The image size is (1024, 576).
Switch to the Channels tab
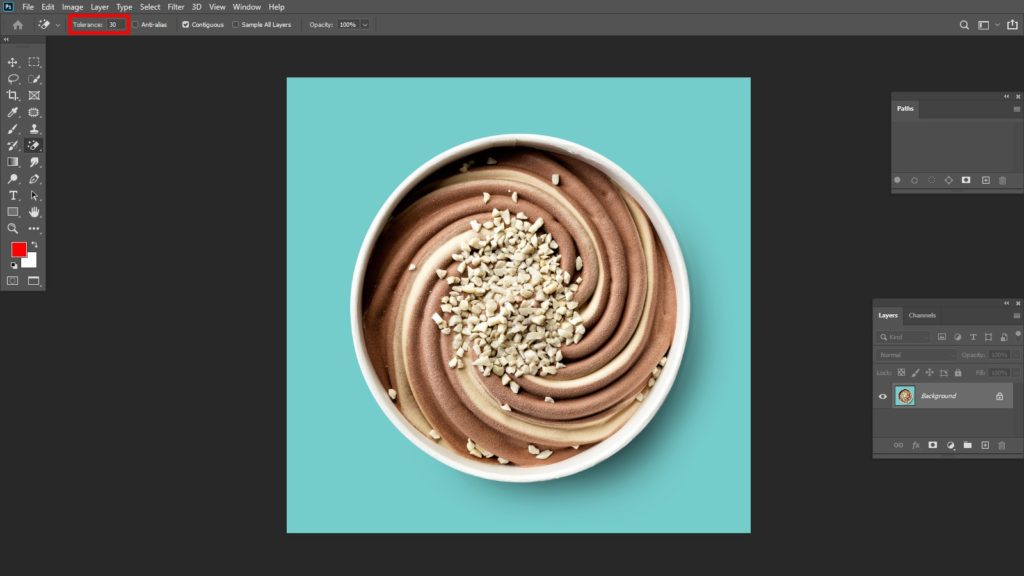point(922,315)
